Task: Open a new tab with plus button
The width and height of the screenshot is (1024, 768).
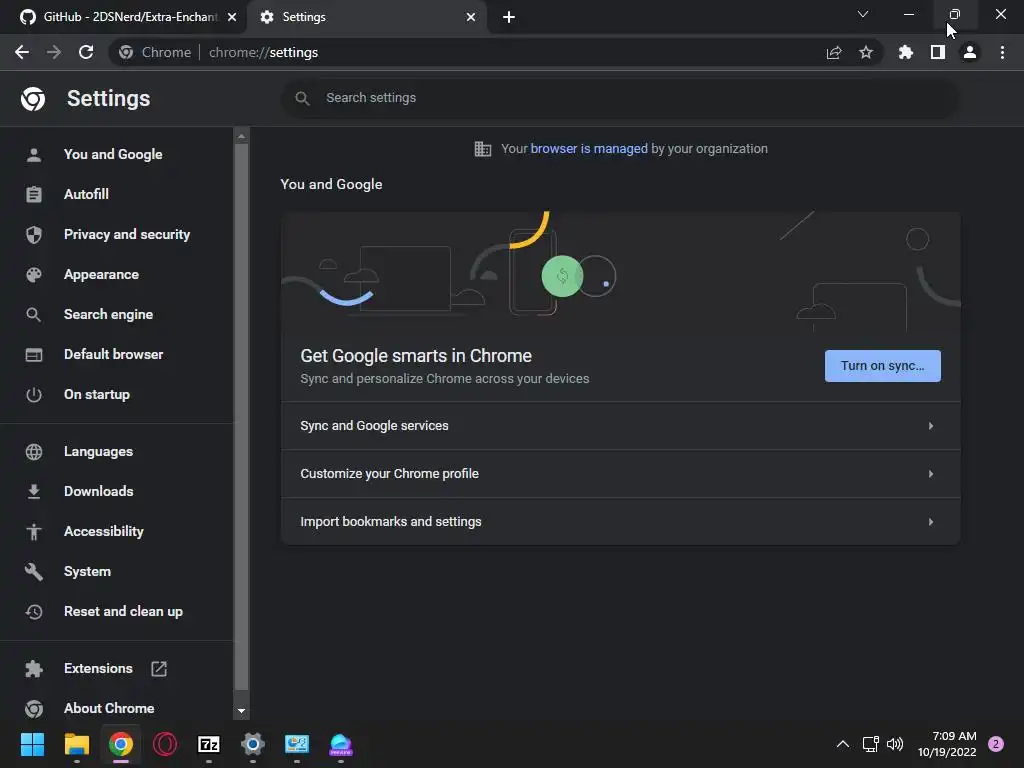Action: 509,17
